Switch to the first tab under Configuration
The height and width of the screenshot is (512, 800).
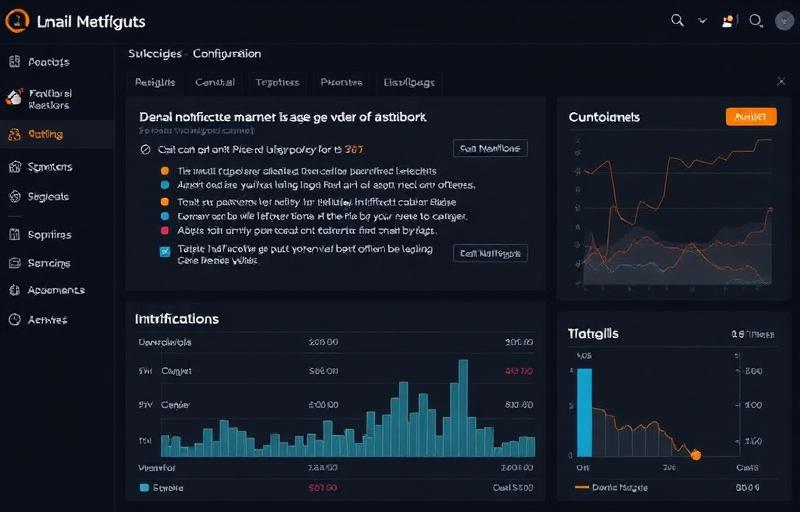155,82
